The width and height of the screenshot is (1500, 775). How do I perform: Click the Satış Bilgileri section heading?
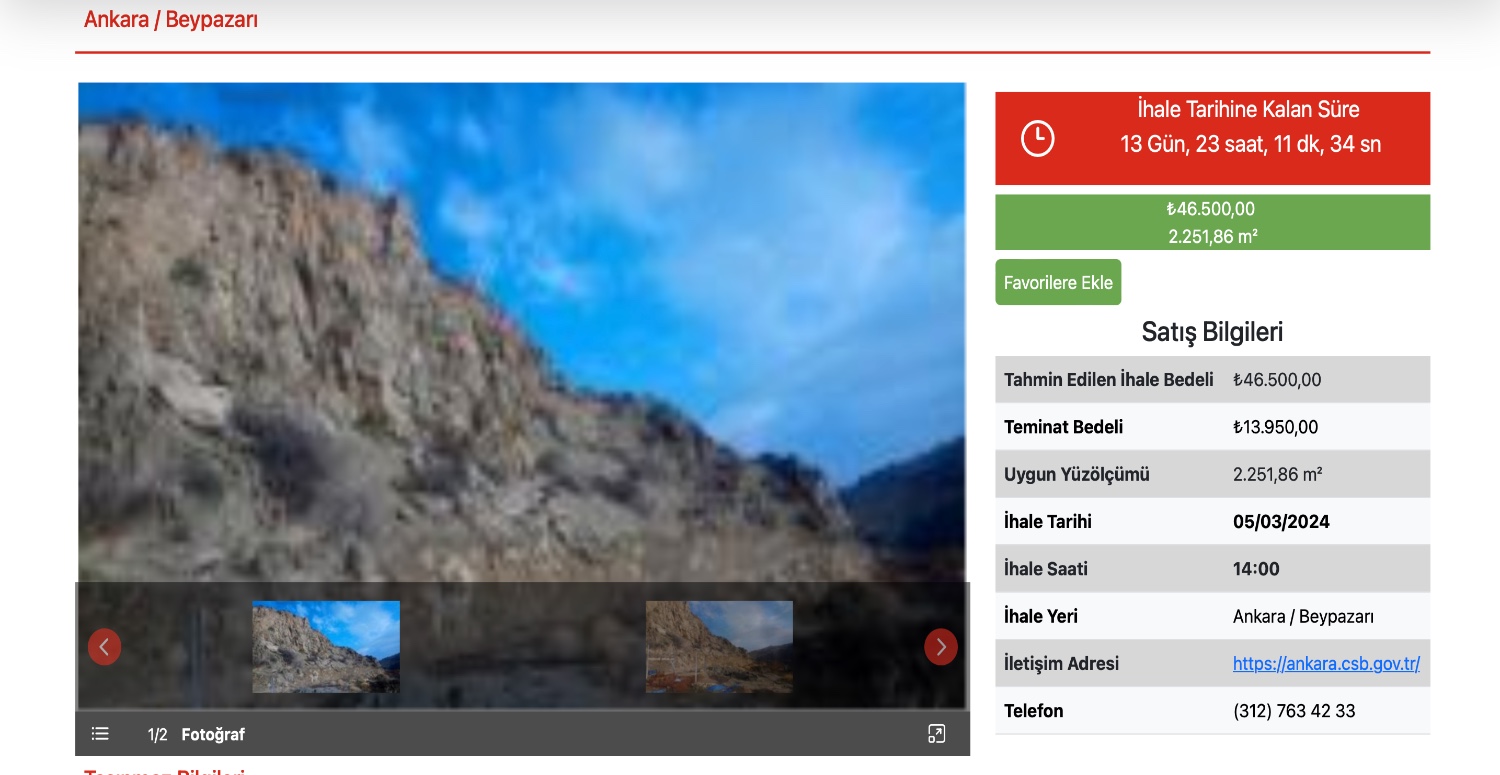pyautogui.click(x=1212, y=332)
